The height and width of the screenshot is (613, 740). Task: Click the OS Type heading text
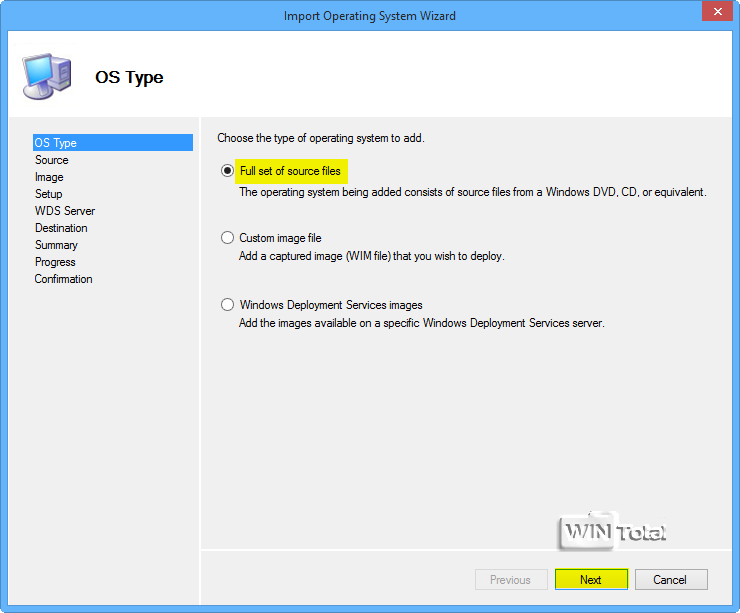tap(129, 77)
